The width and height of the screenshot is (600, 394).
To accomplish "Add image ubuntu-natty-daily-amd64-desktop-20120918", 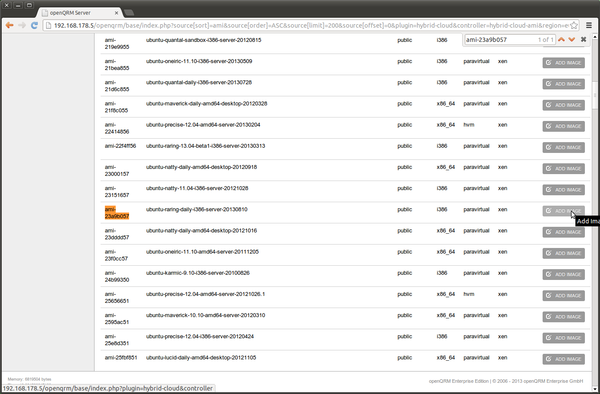I will (x=563, y=169).
